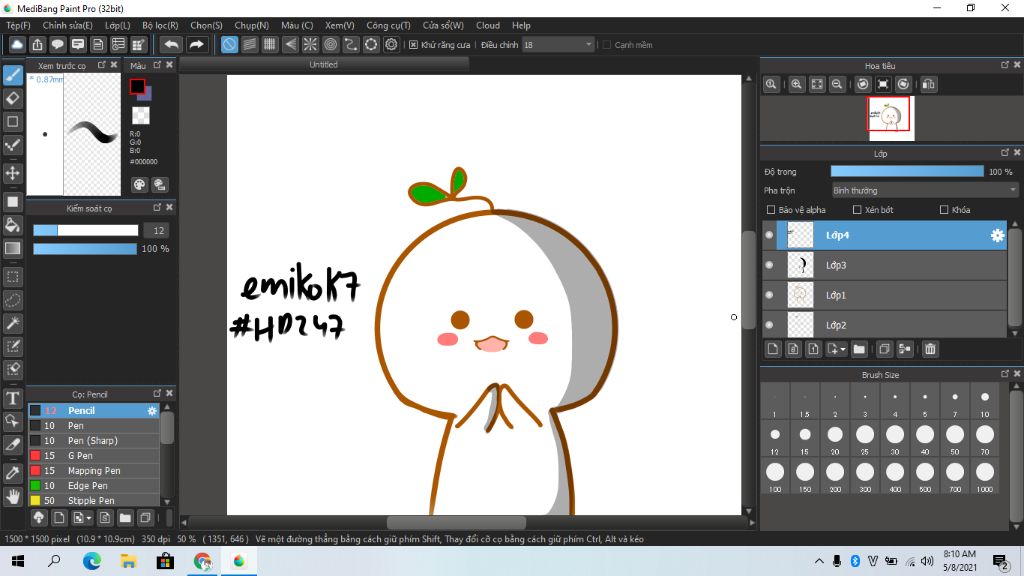
Task: Select layer Lớp3 in layers panel
Action: (892, 265)
